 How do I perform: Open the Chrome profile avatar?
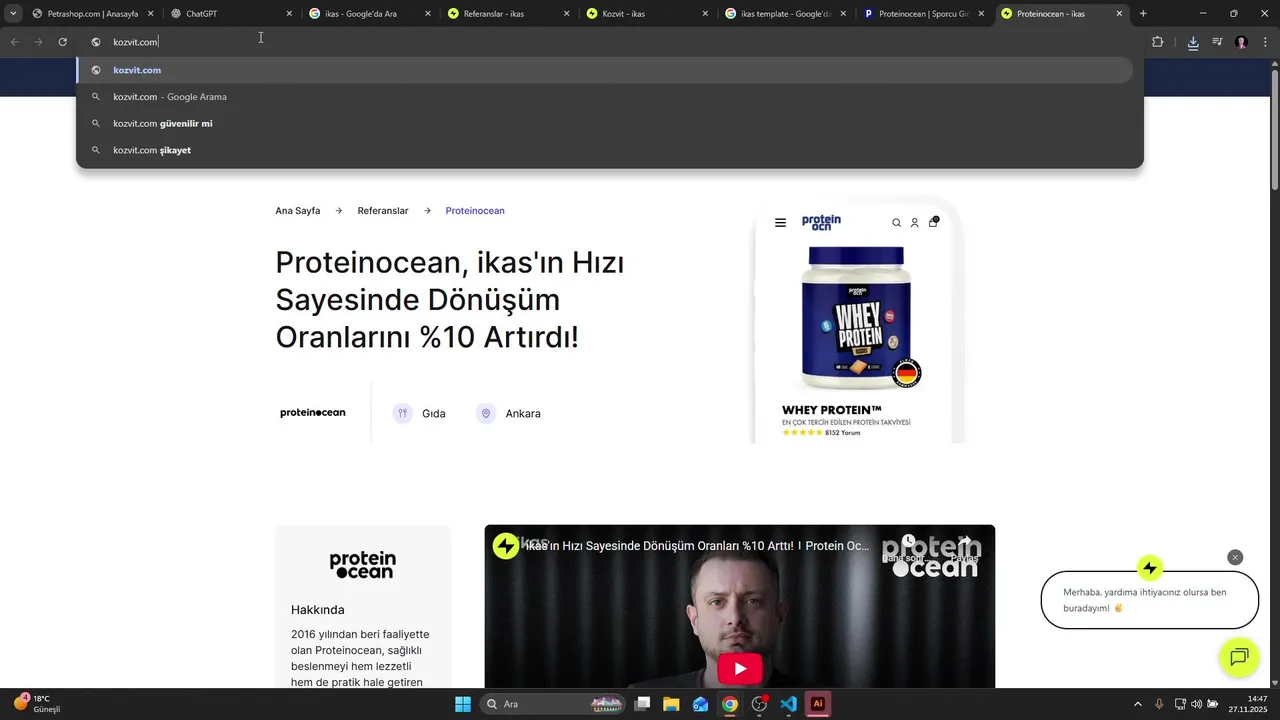[1241, 42]
